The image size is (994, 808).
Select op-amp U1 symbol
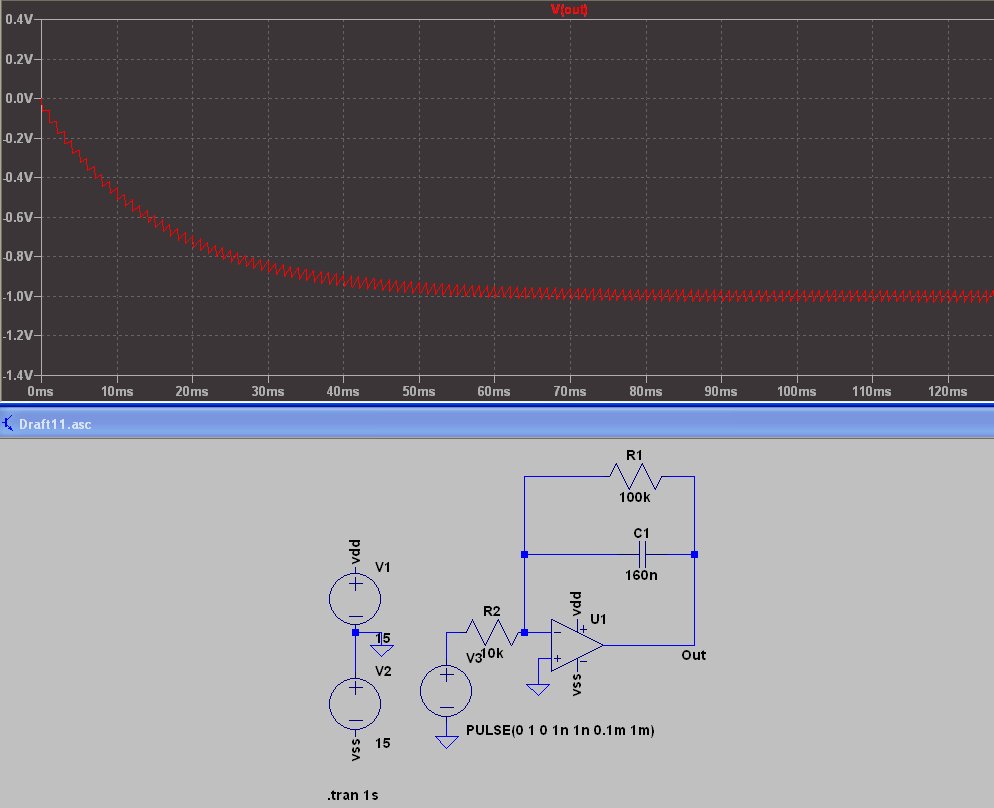(x=577, y=645)
